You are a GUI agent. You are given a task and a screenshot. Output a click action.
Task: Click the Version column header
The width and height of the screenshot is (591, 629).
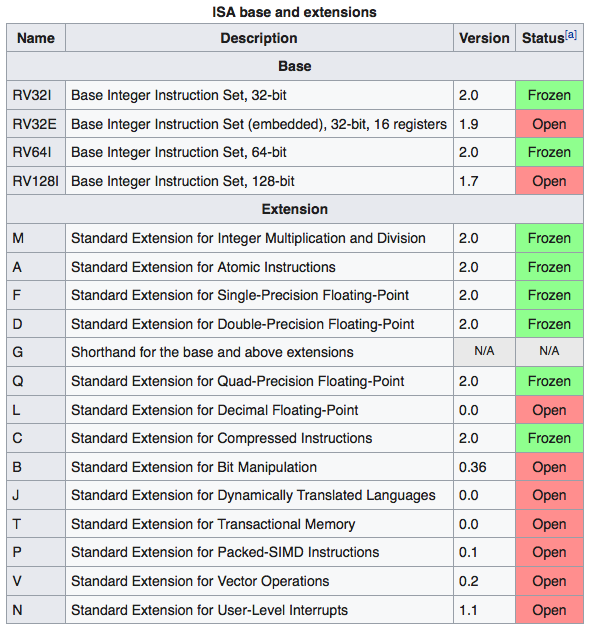(484, 38)
